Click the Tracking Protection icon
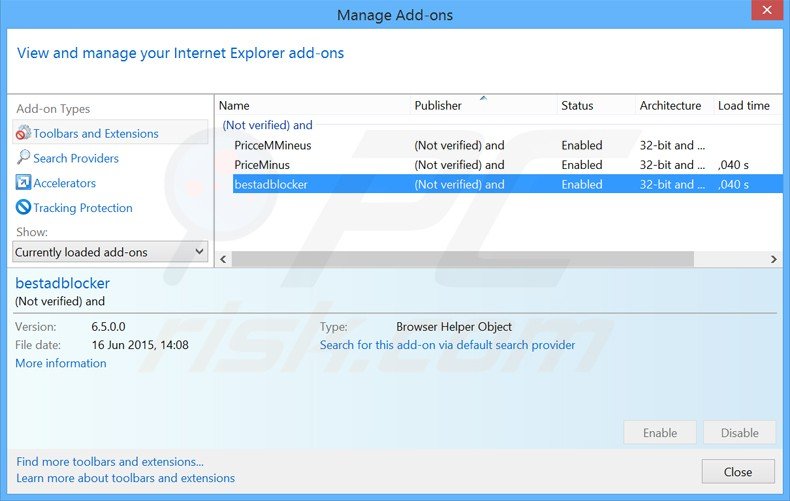Image resolution: width=790 pixels, height=501 pixels. 23,208
